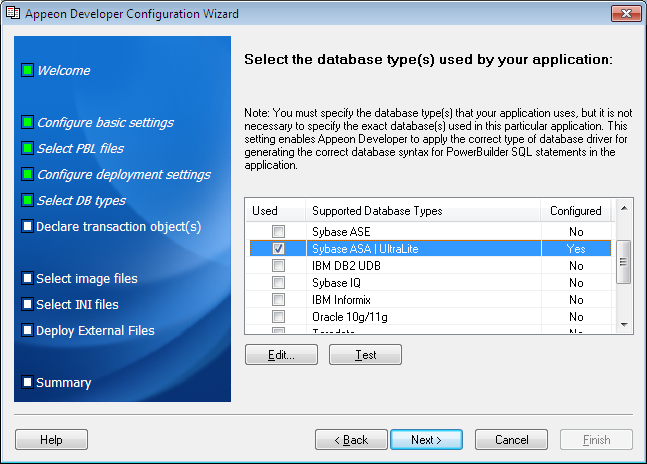Click the green Configure deployment settings marker
This screenshot has height=464, width=647.
[x=28, y=174]
